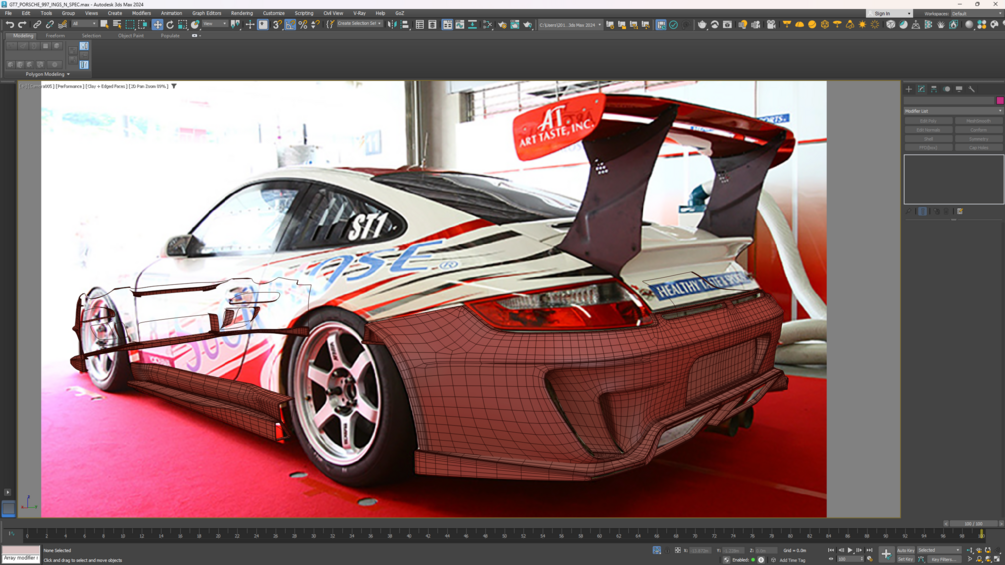The width and height of the screenshot is (1005, 565).
Task: Select the Select and Move tool
Action: 157,25
